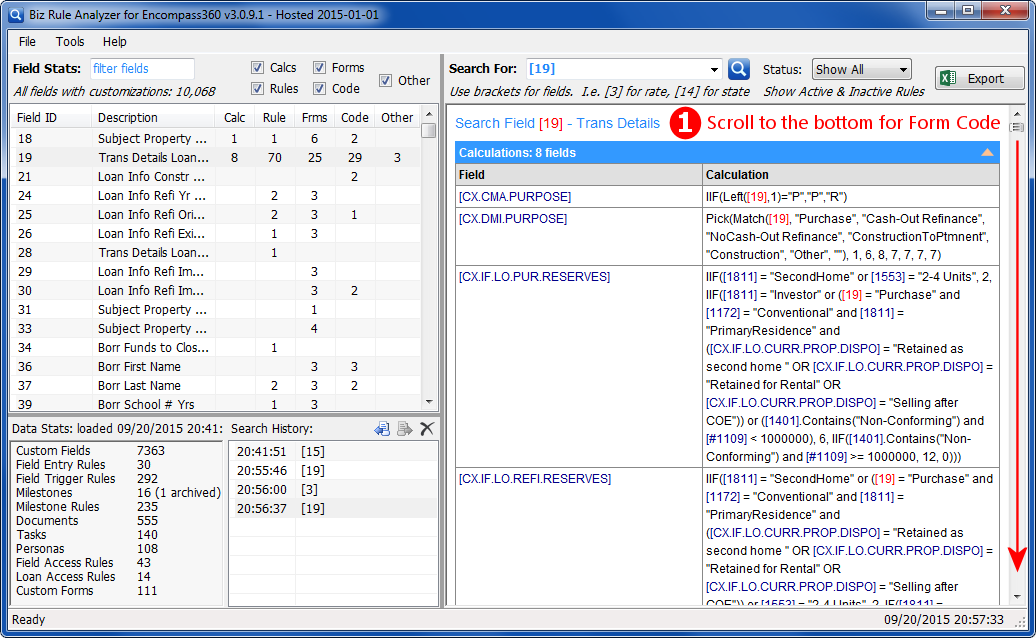
Task: Click the Field column header in results
Action: coord(579,175)
